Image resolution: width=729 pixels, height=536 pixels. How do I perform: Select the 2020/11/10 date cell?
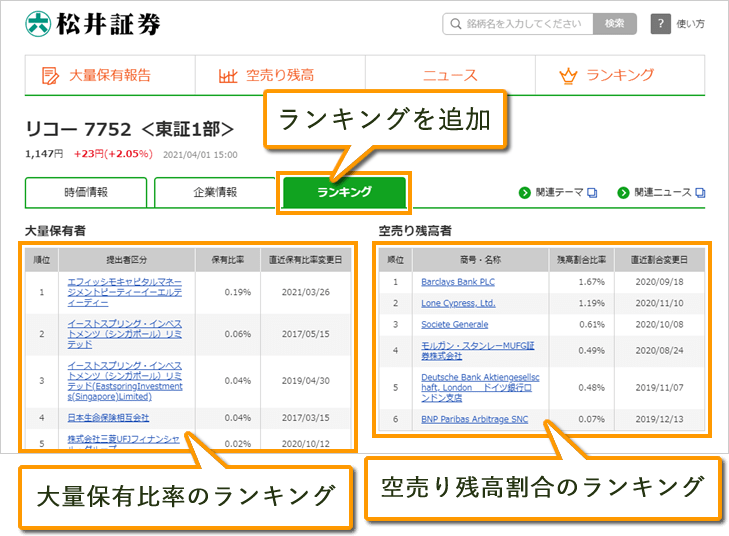tap(659, 303)
